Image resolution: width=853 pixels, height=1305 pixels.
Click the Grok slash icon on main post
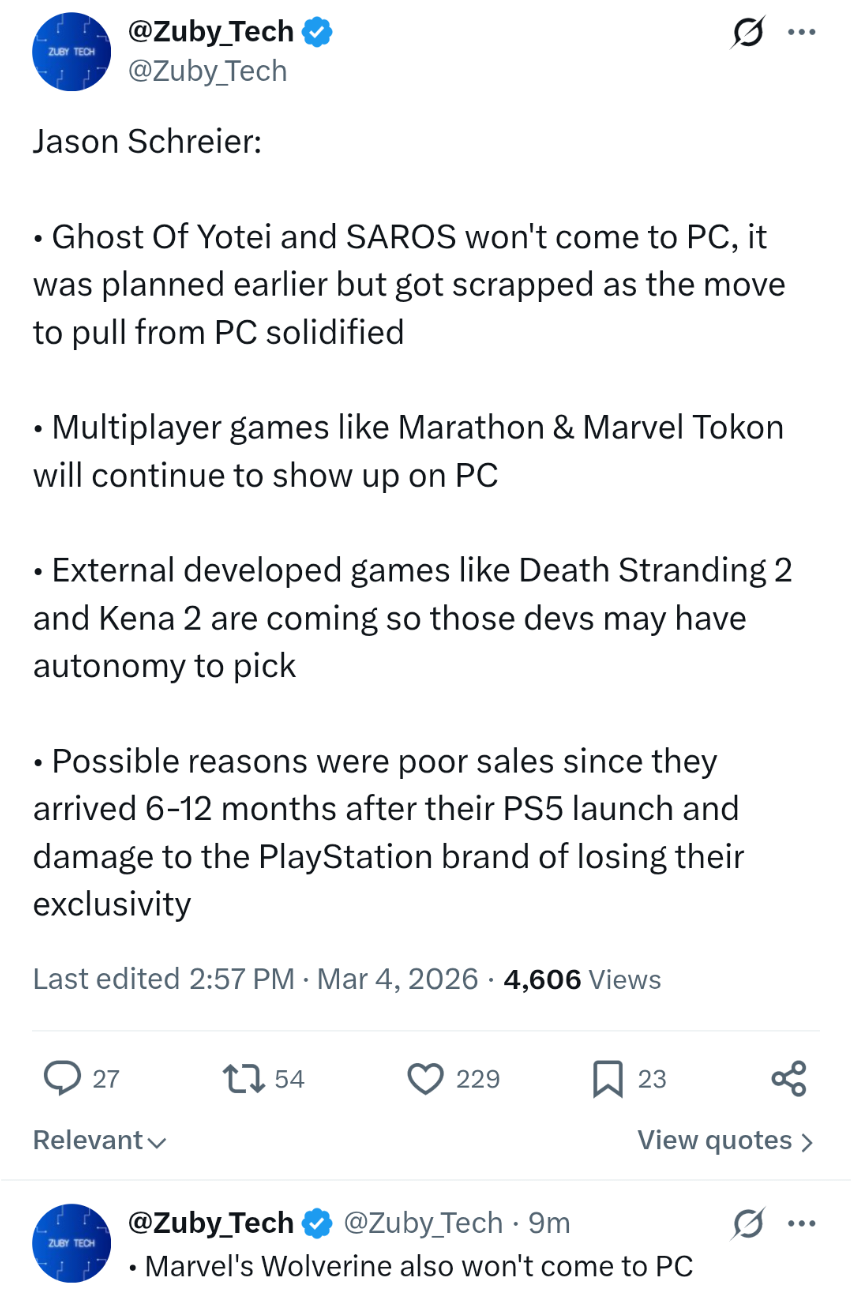747,34
